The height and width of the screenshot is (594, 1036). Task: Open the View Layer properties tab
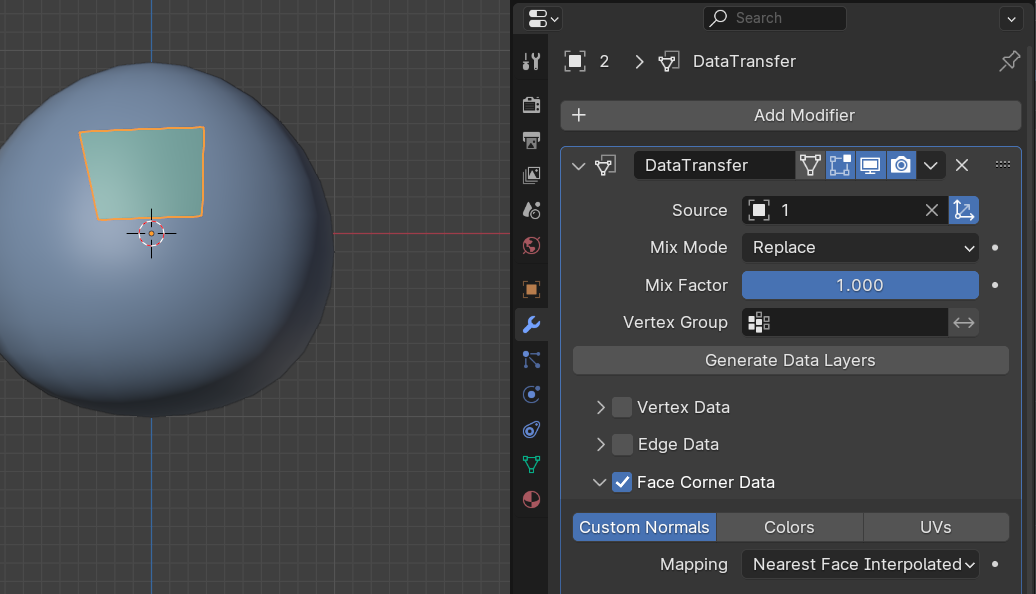531,175
